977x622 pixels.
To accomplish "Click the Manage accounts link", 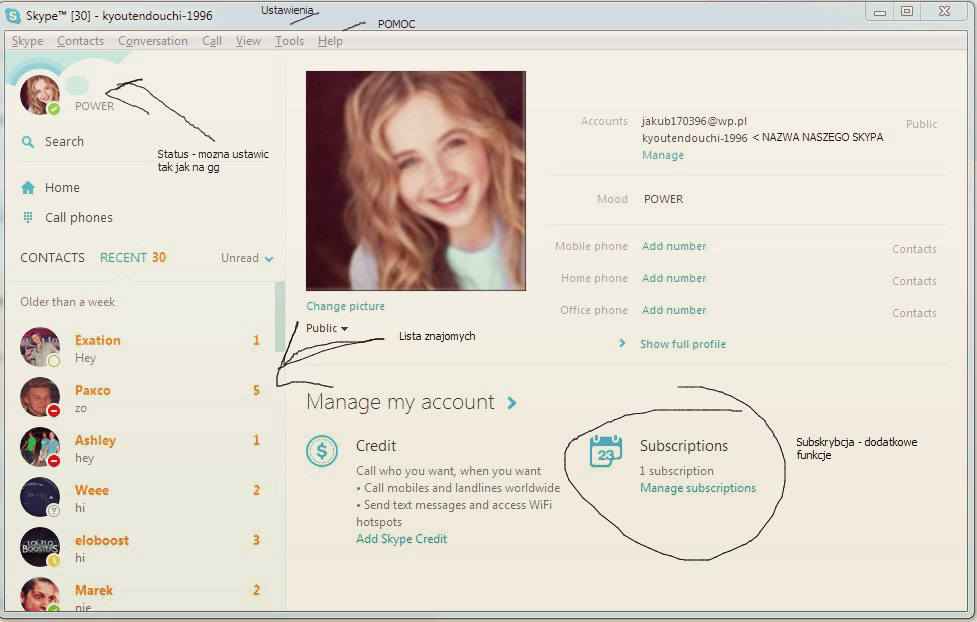I will 663,155.
